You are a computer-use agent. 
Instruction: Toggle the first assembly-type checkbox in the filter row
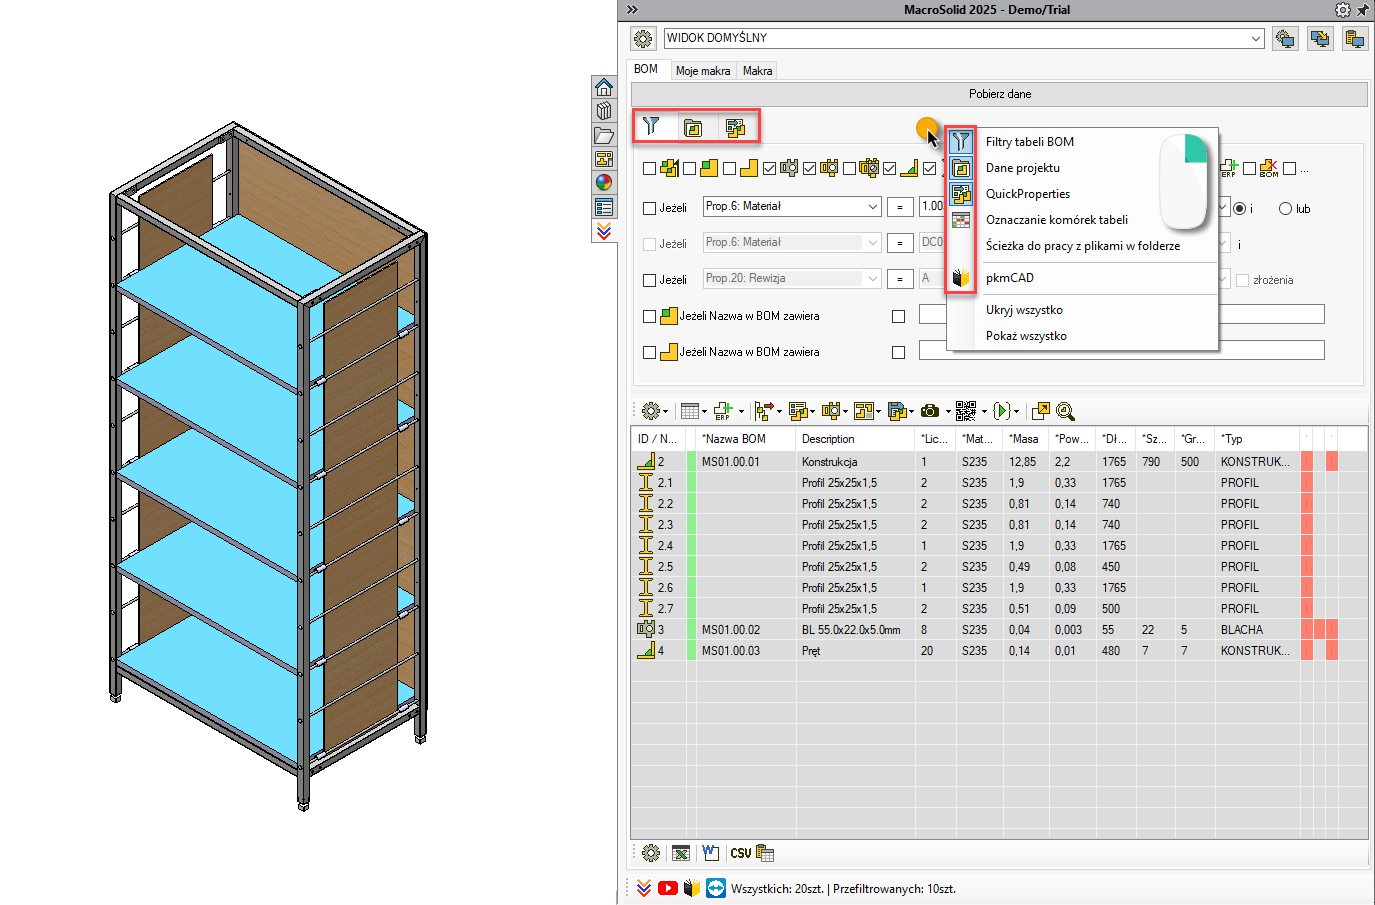(650, 169)
